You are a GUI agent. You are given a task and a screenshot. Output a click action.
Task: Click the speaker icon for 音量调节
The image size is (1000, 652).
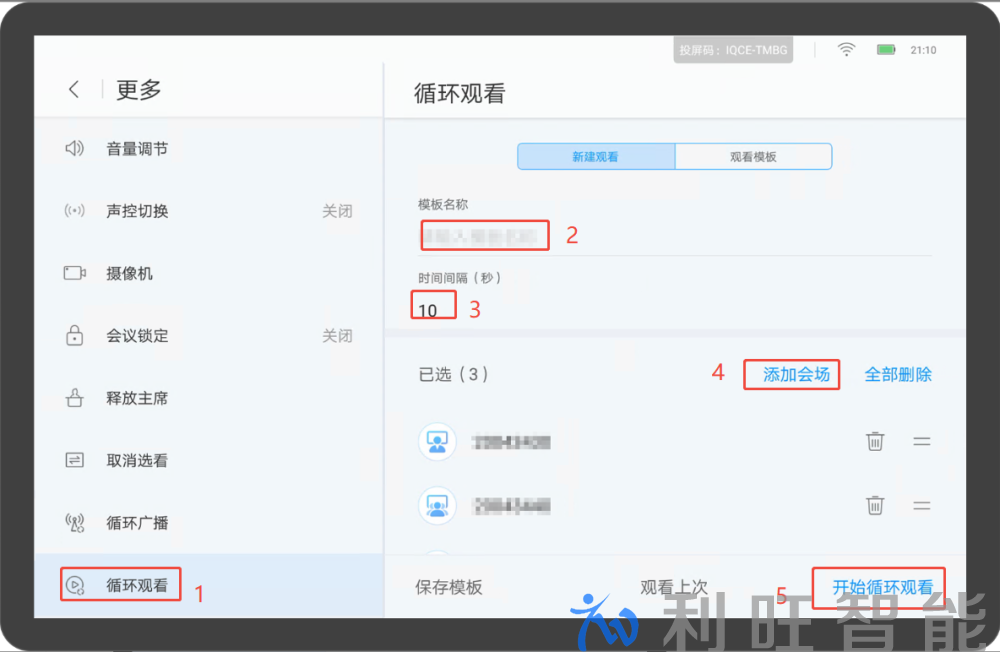[75, 149]
